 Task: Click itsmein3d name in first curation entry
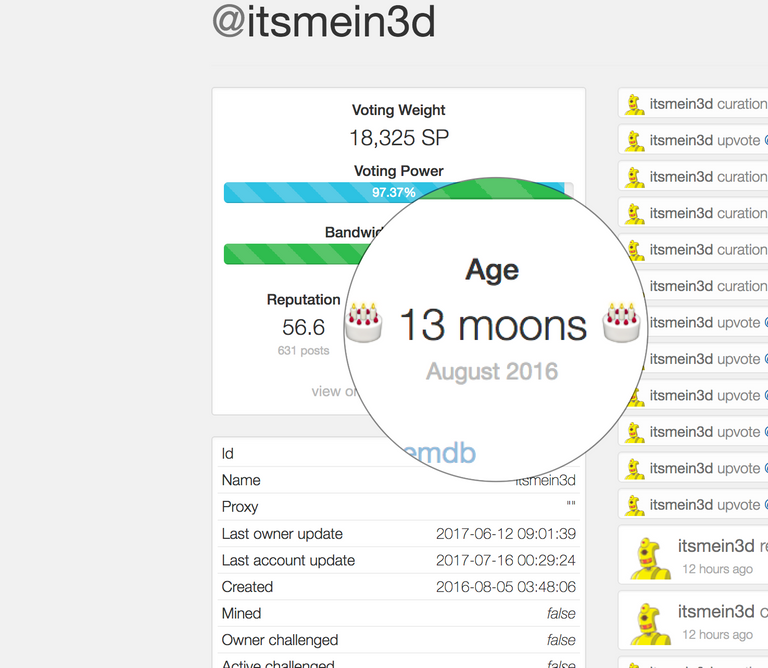pyautogui.click(x=681, y=104)
